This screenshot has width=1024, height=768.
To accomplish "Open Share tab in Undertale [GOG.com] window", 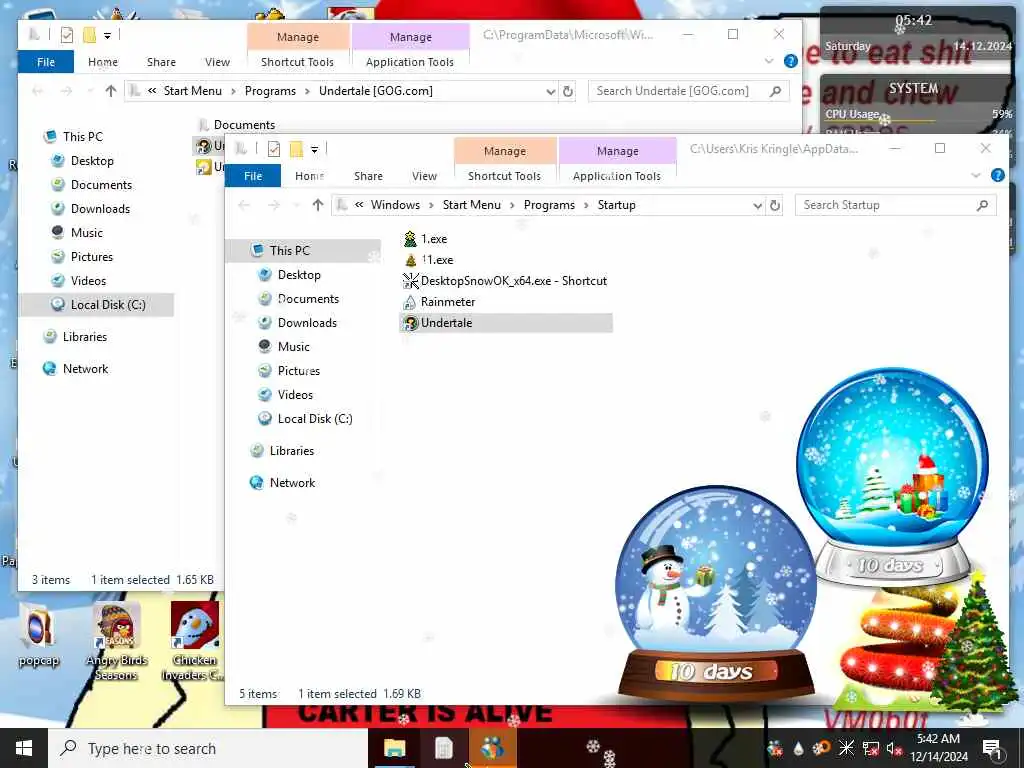I will tap(161, 62).
